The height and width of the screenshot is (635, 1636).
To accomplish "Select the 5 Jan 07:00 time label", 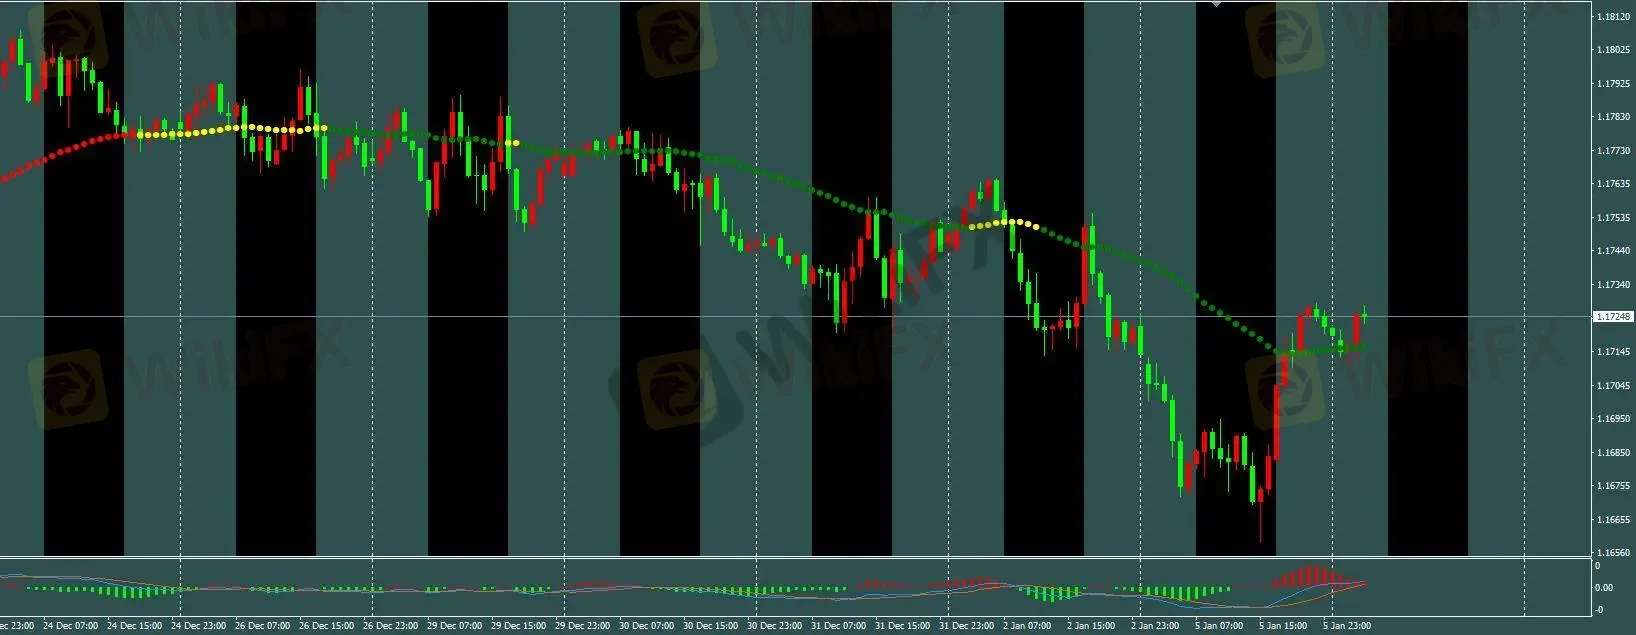I will (x=1218, y=626).
